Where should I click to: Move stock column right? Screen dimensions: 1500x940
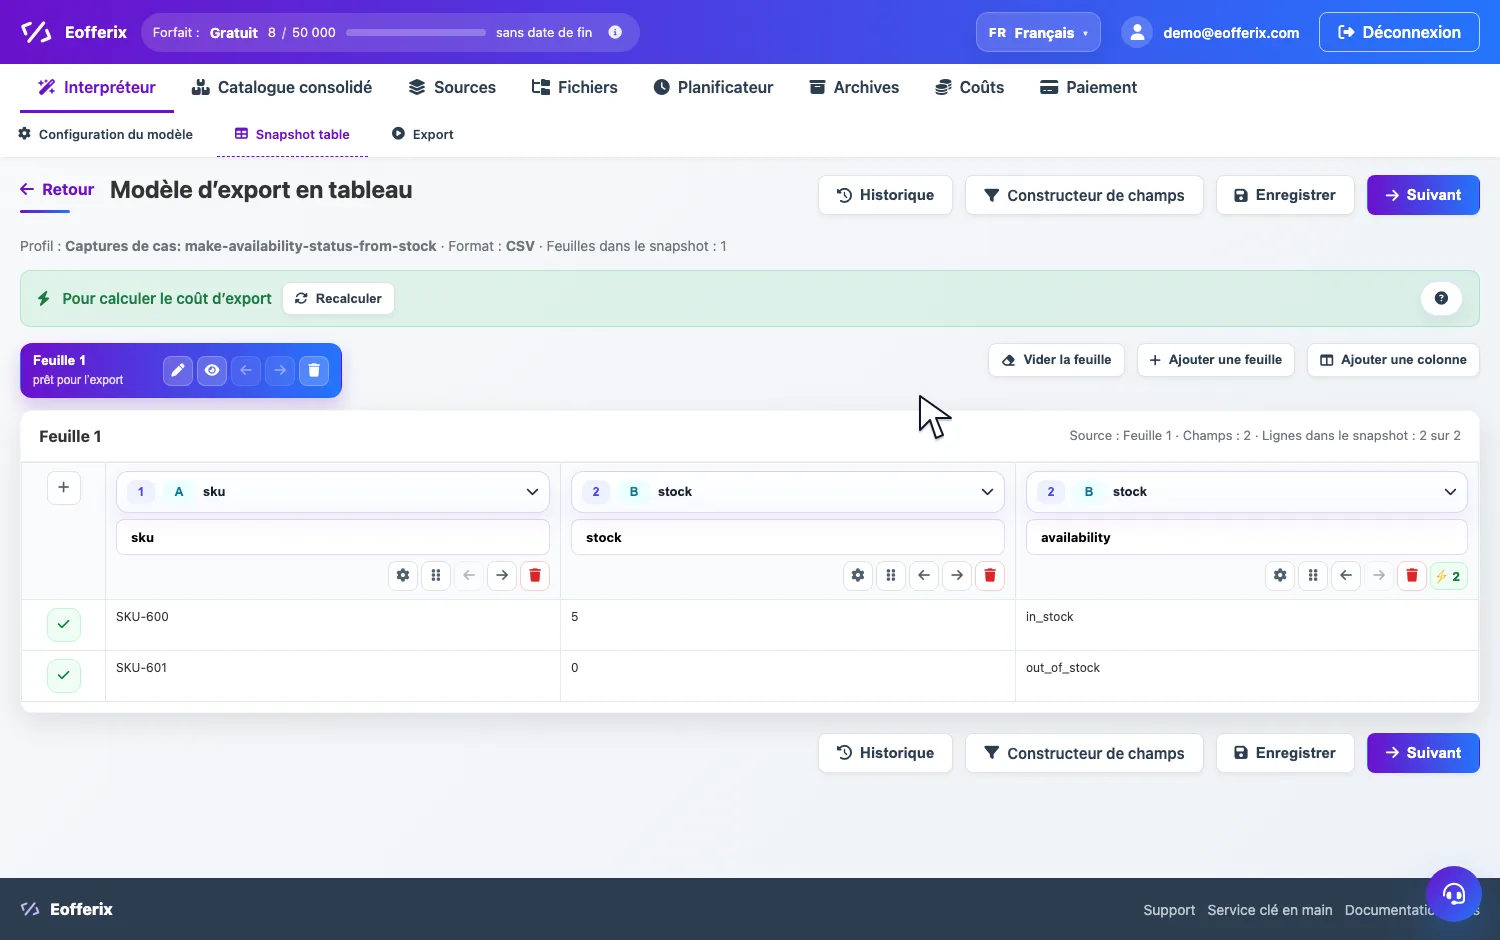(x=957, y=575)
